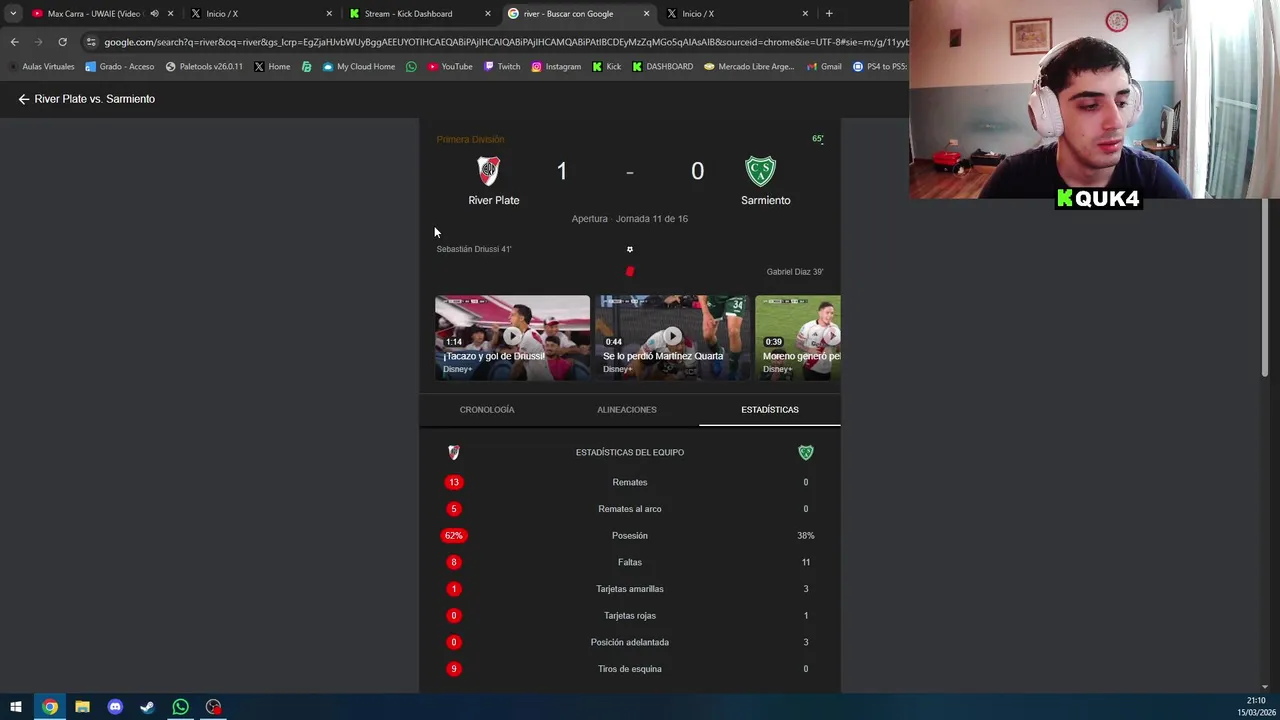
Task: Click the Sarmiento team crest
Action: pos(760,171)
